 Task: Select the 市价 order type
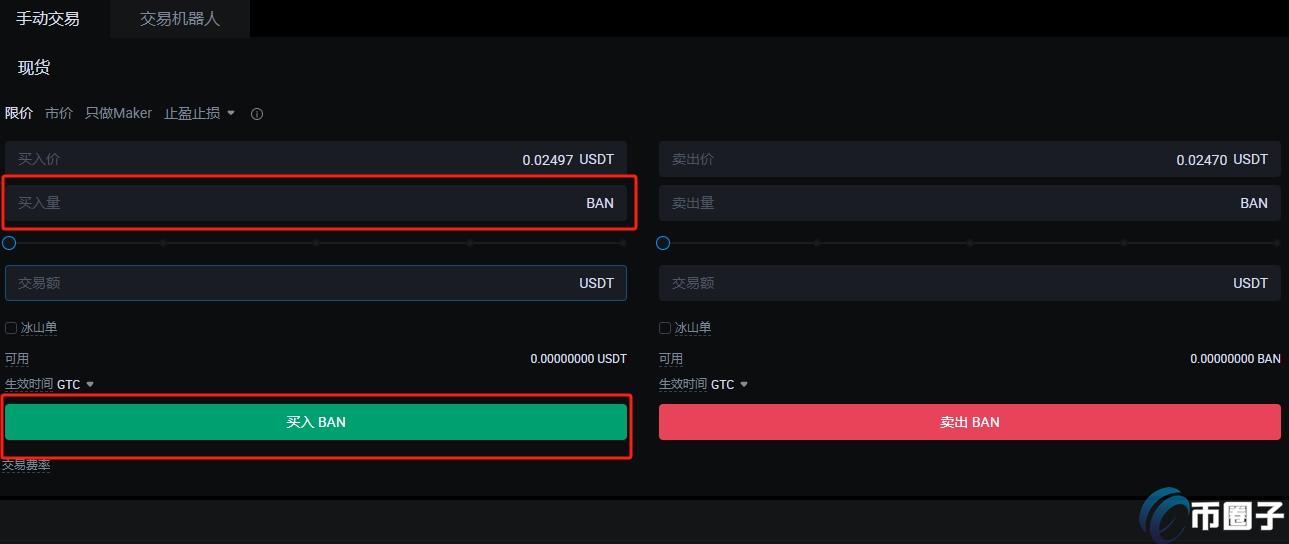(59, 114)
